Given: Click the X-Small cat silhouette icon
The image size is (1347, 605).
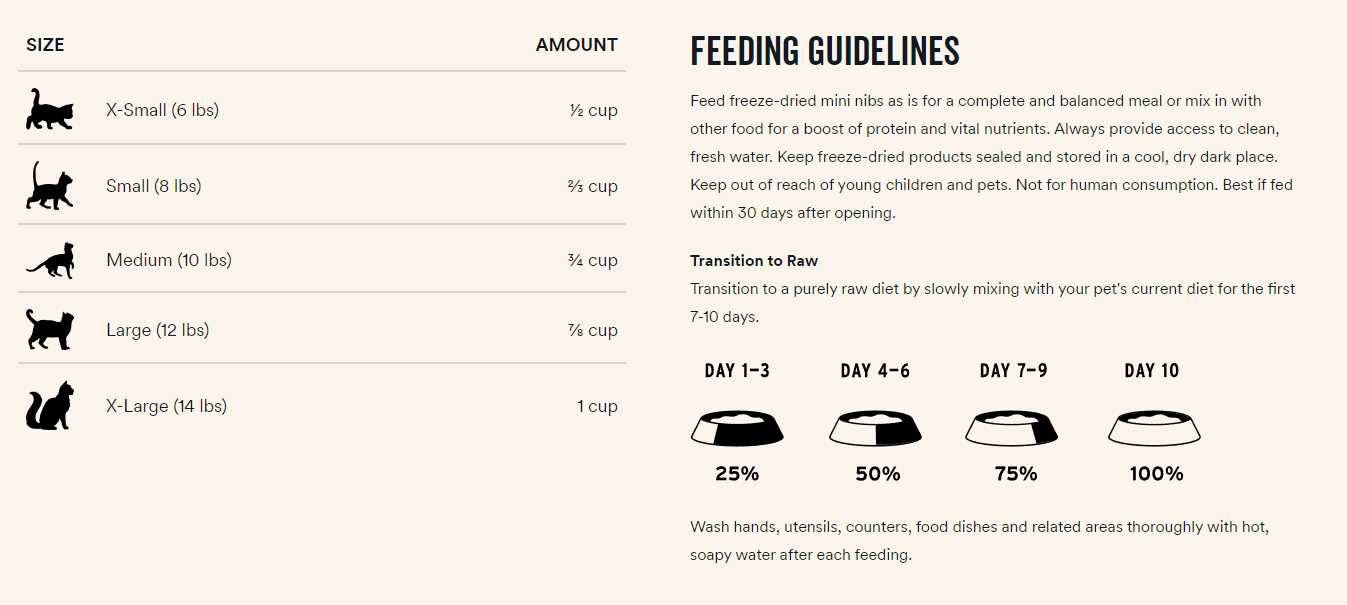Looking at the screenshot, I should coord(49,109).
